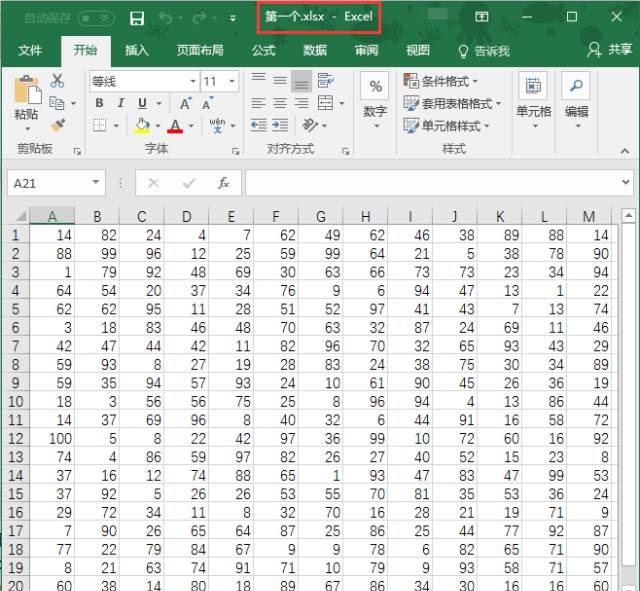Click Center alignment icon
Screen dimensions: 640x591
[280, 103]
